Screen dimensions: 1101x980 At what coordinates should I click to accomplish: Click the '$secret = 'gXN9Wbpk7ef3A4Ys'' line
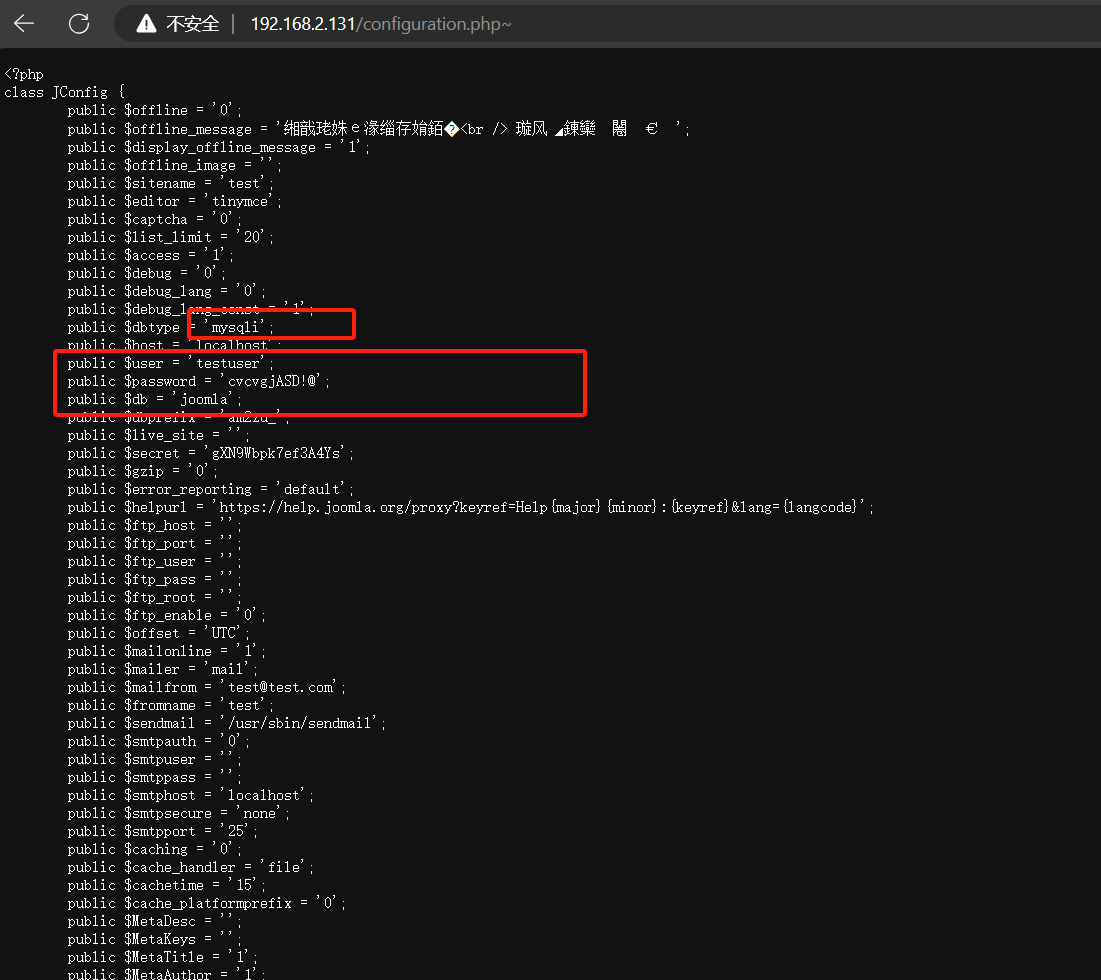click(x=211, y=453)
